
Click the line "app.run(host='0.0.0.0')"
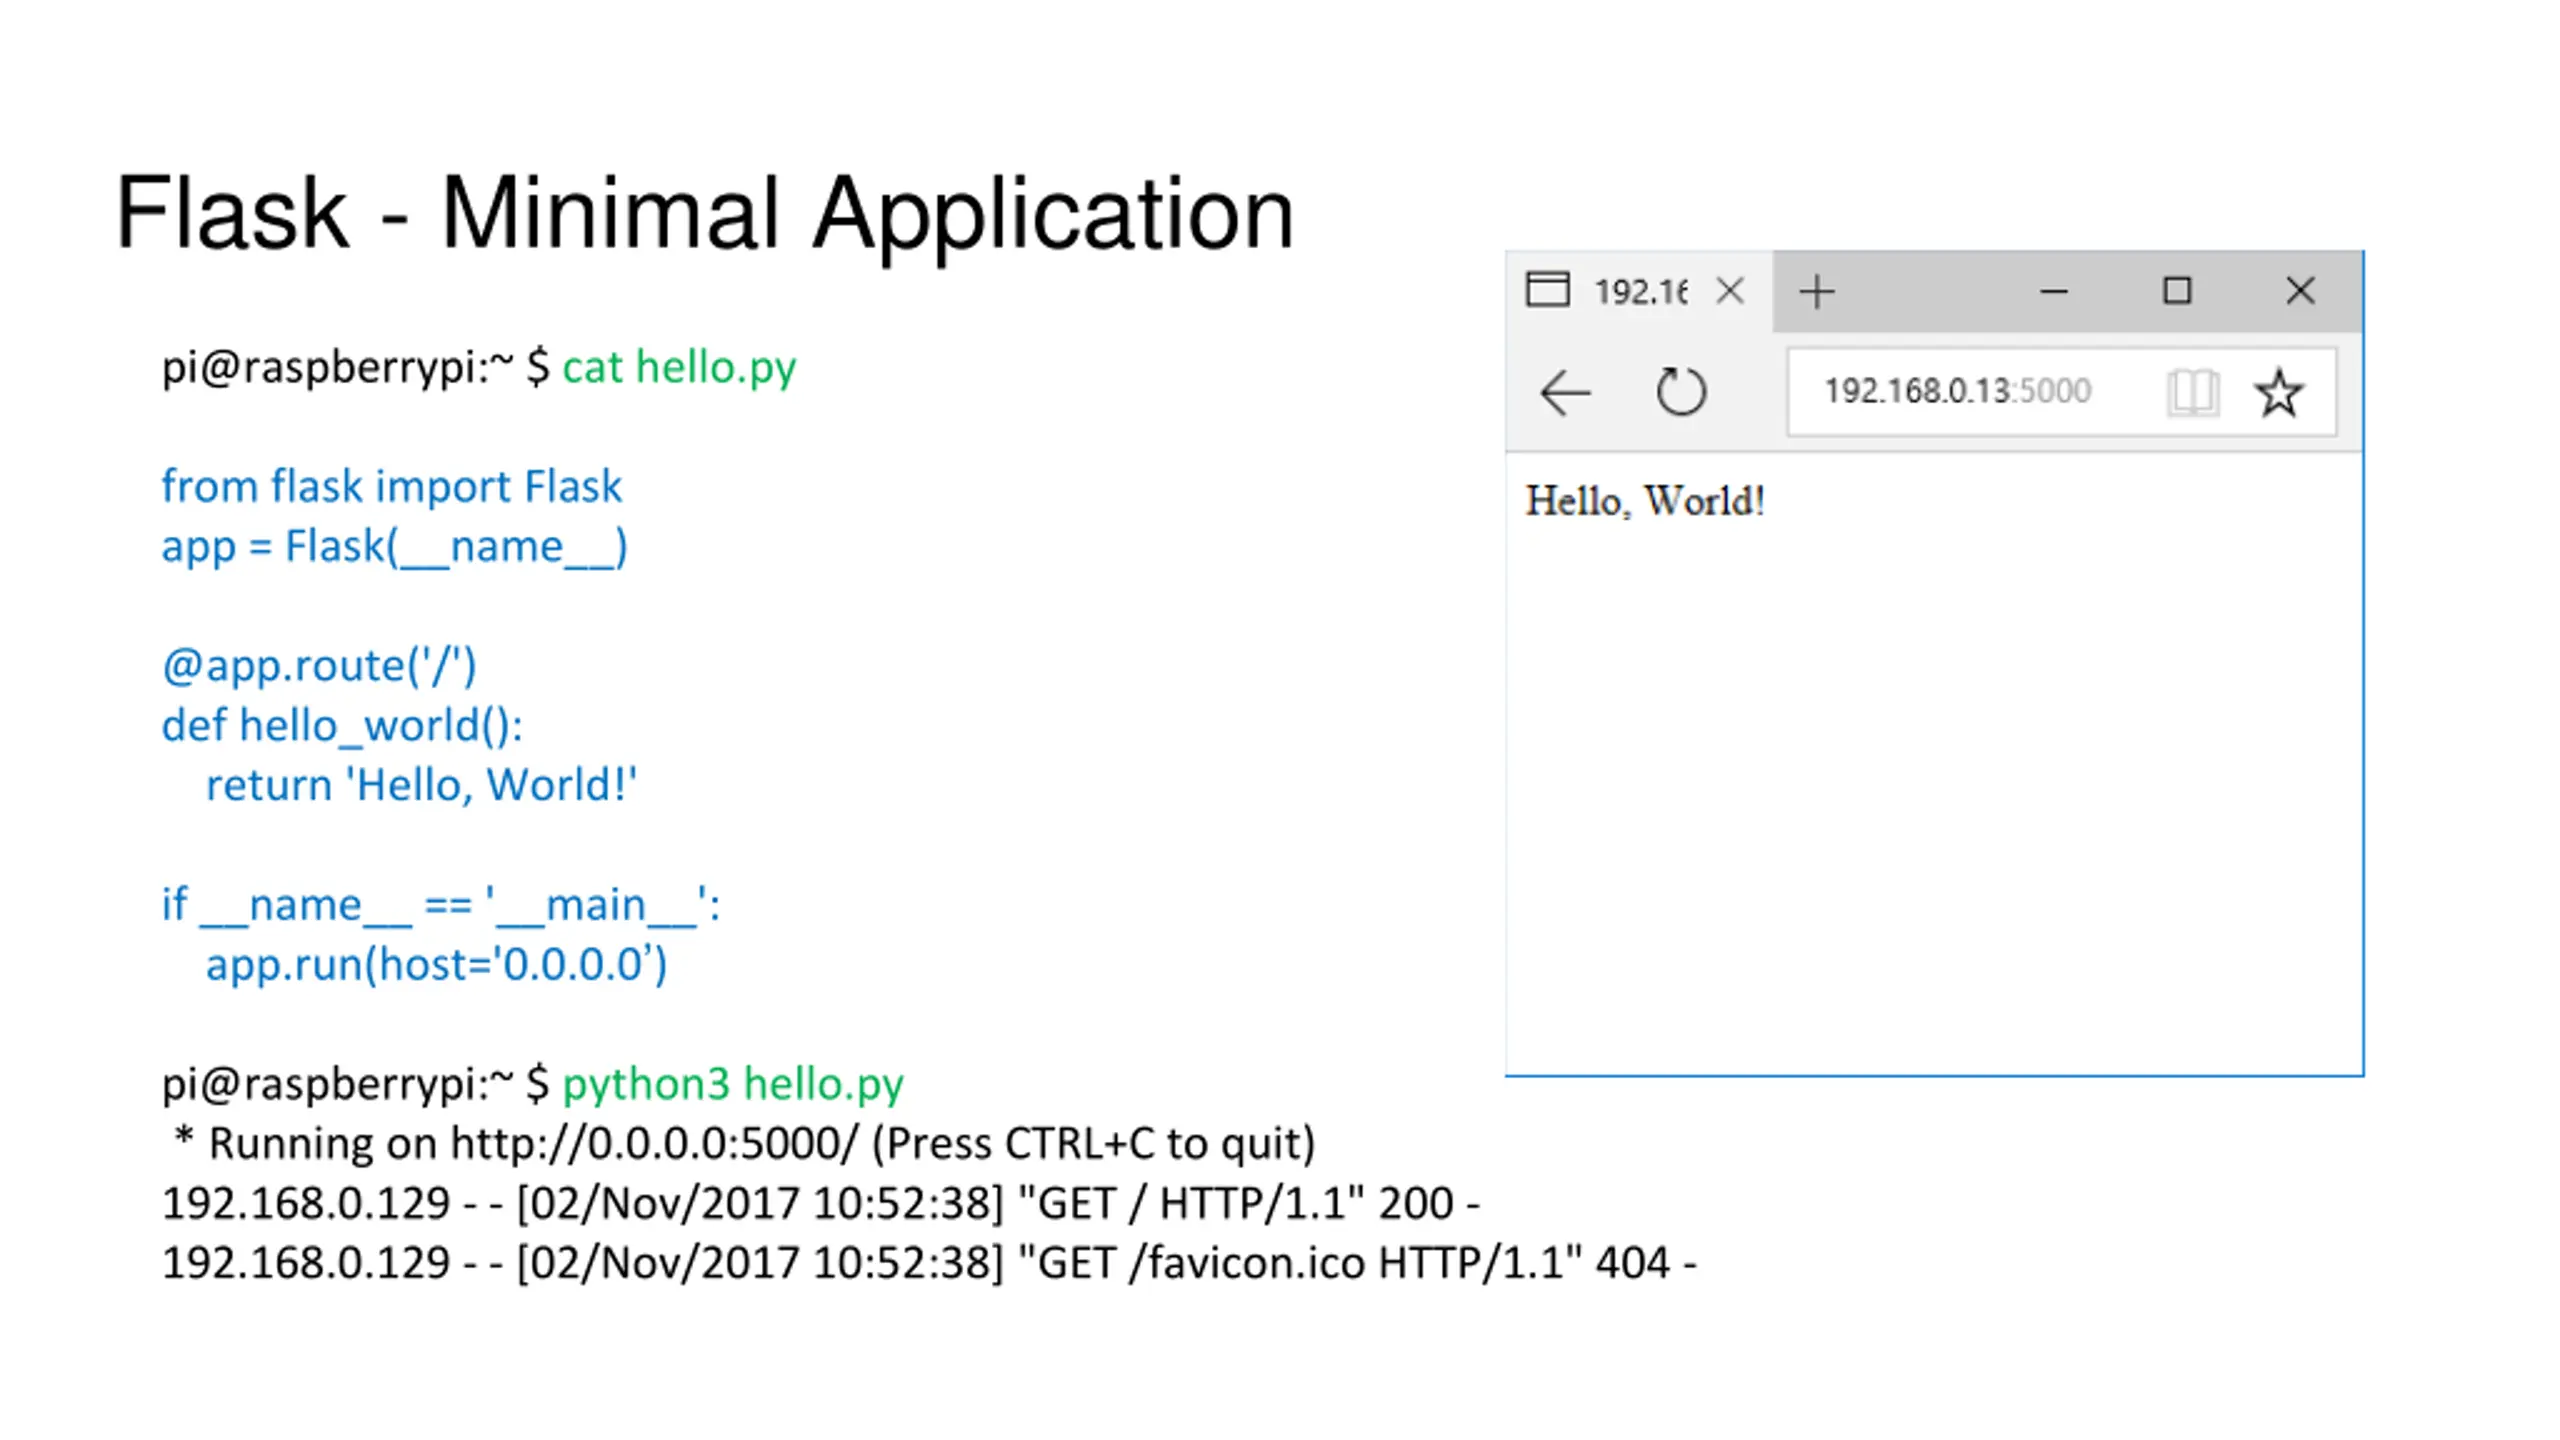pyautogui.click(x=436, y=965)
